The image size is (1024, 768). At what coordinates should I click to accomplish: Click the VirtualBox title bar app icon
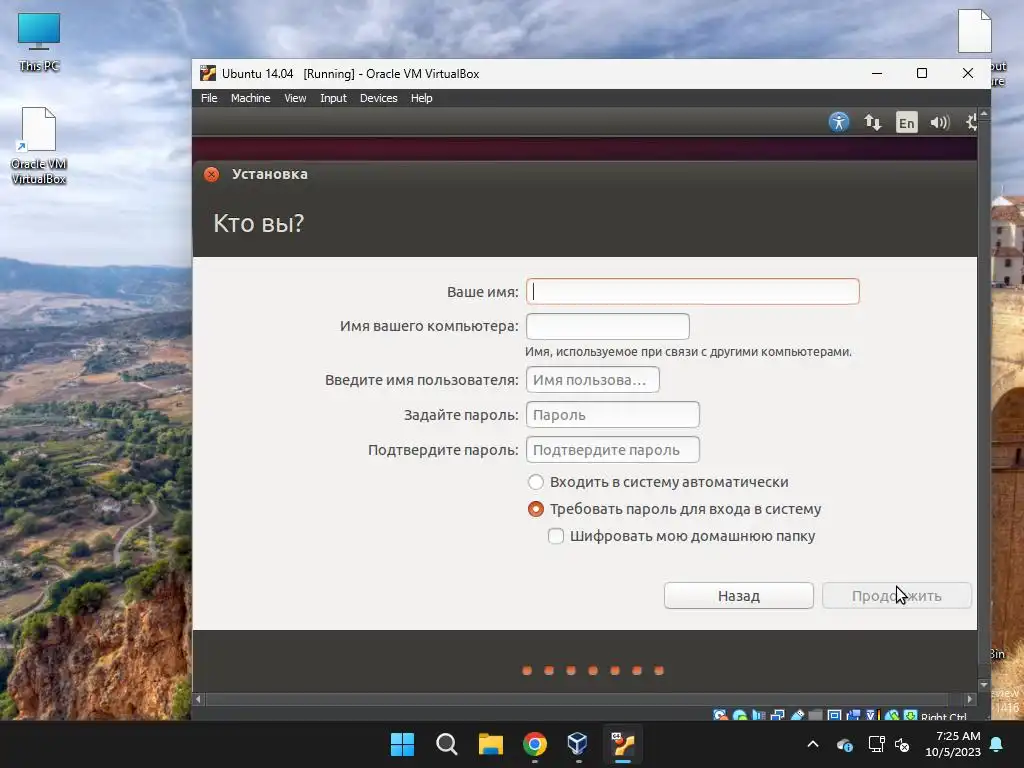(208, 73)
